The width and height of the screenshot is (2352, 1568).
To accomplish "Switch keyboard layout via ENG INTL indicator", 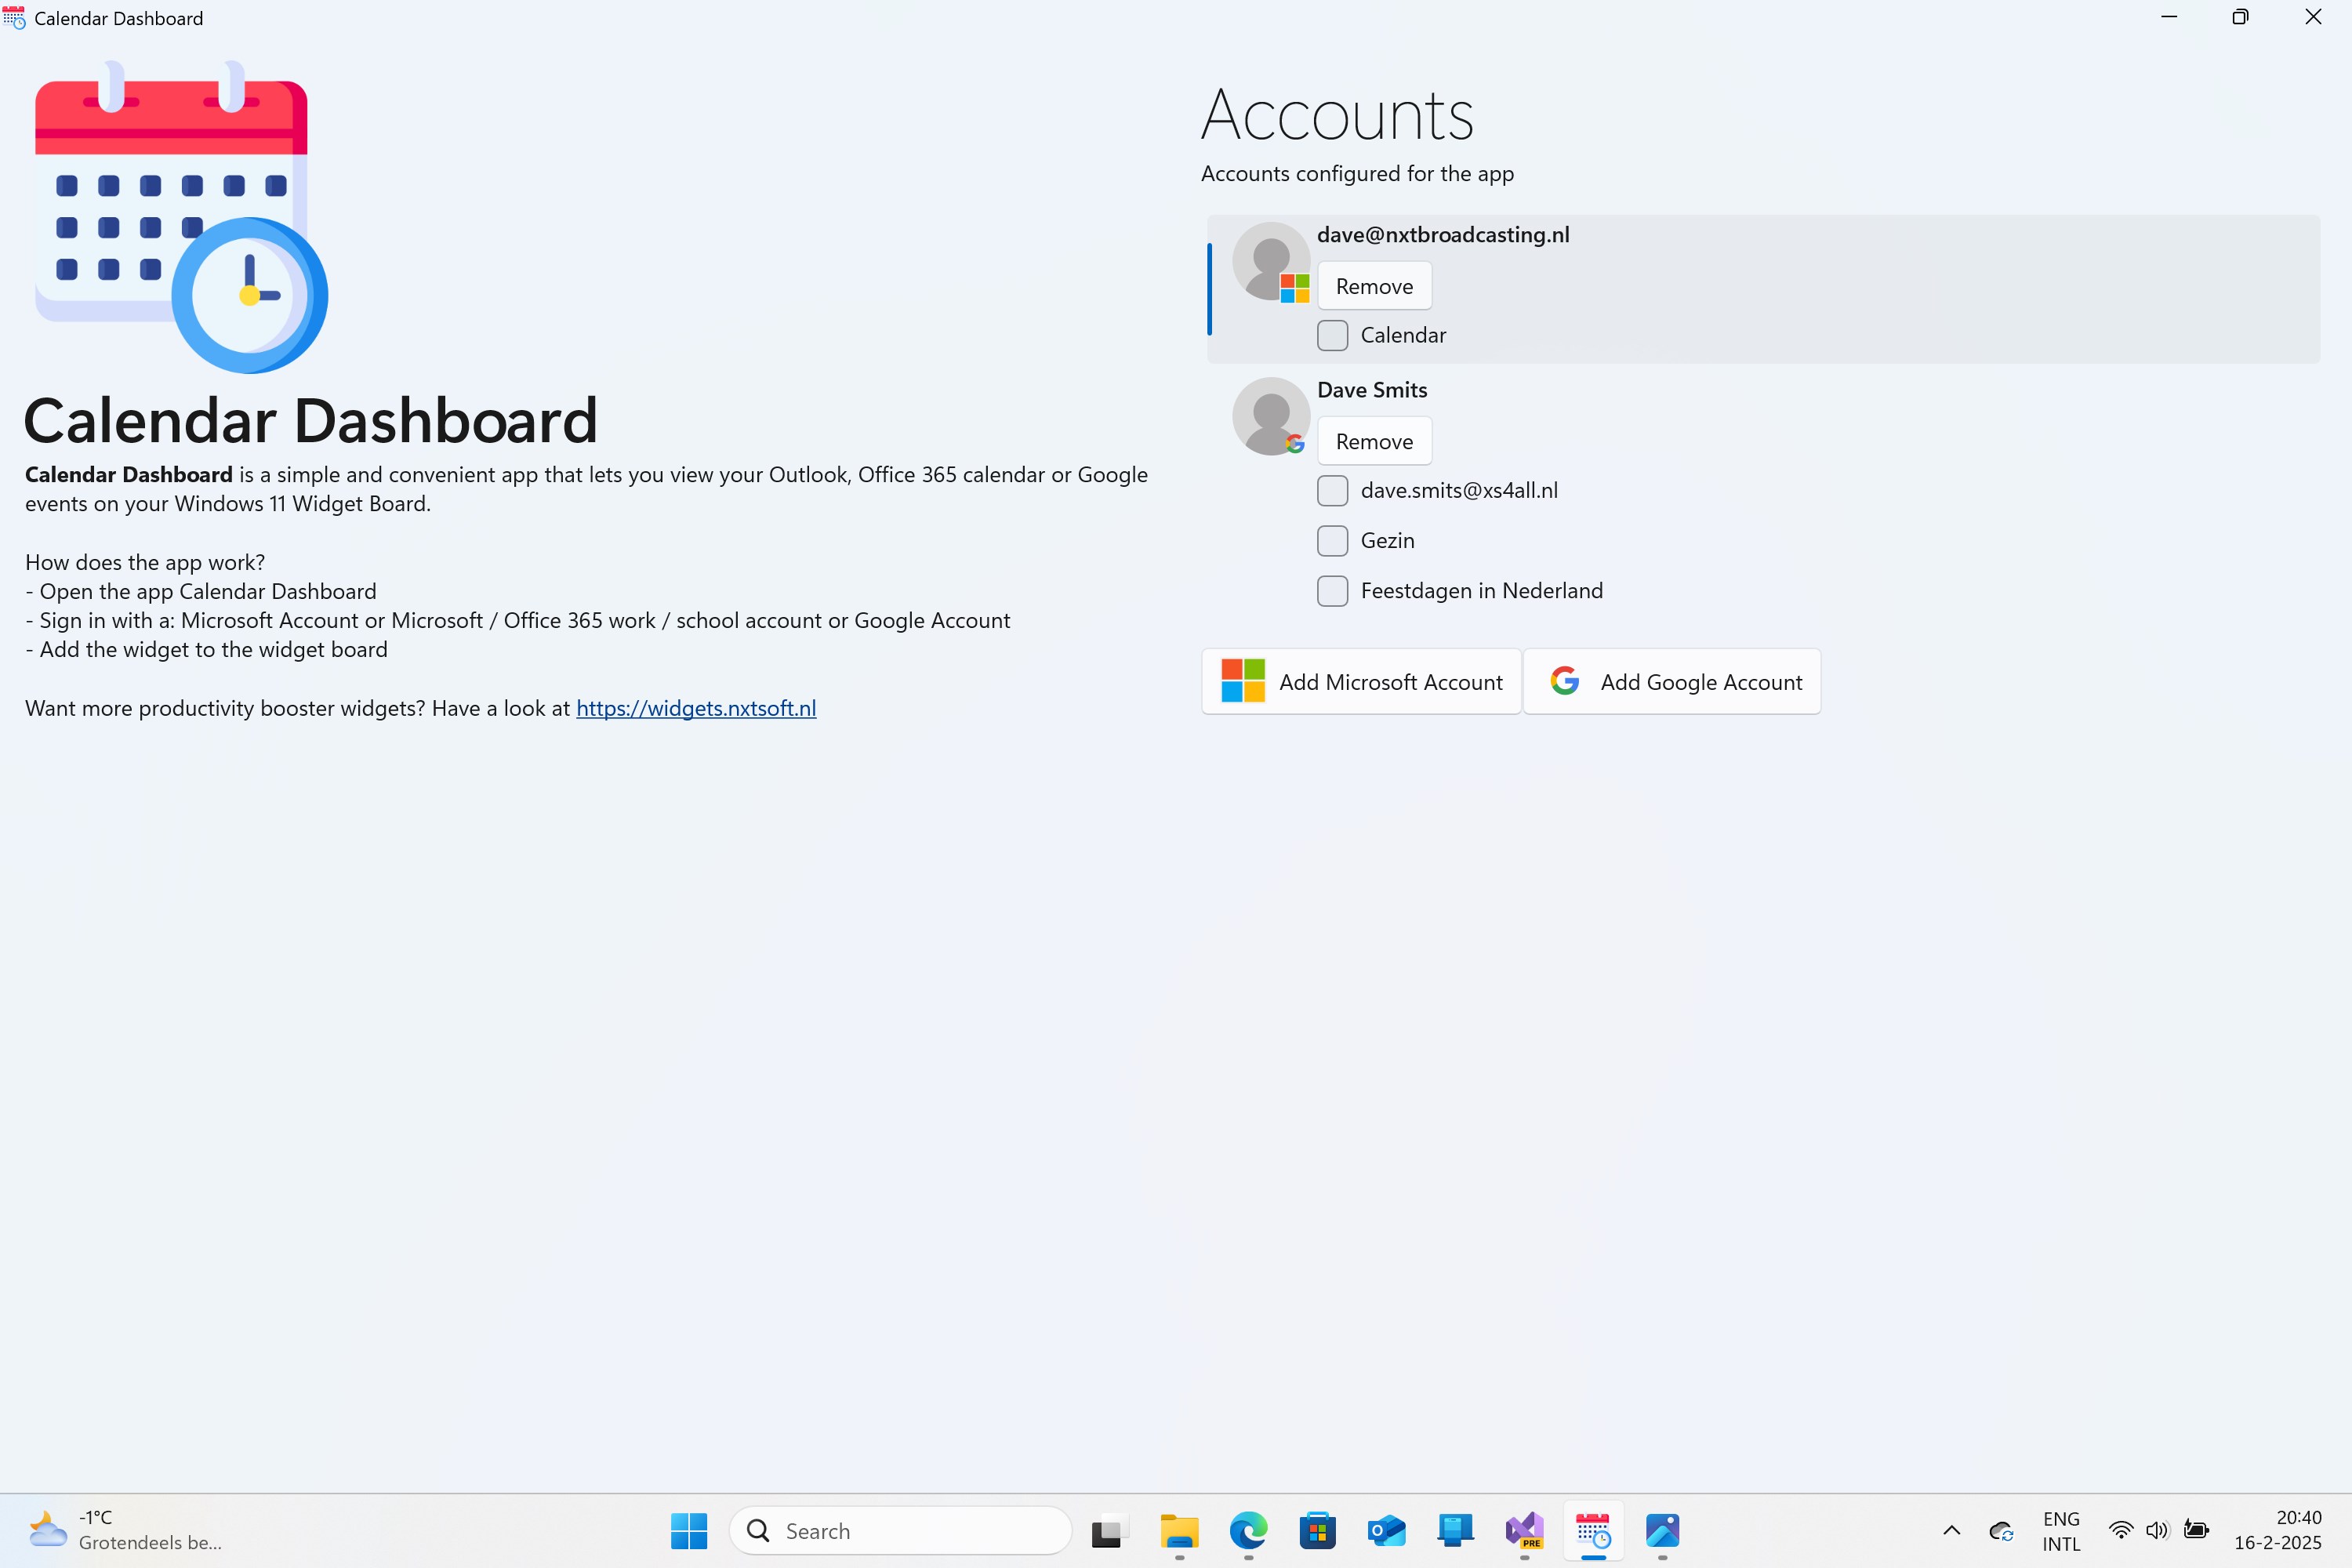I will coord(2062,1531).
